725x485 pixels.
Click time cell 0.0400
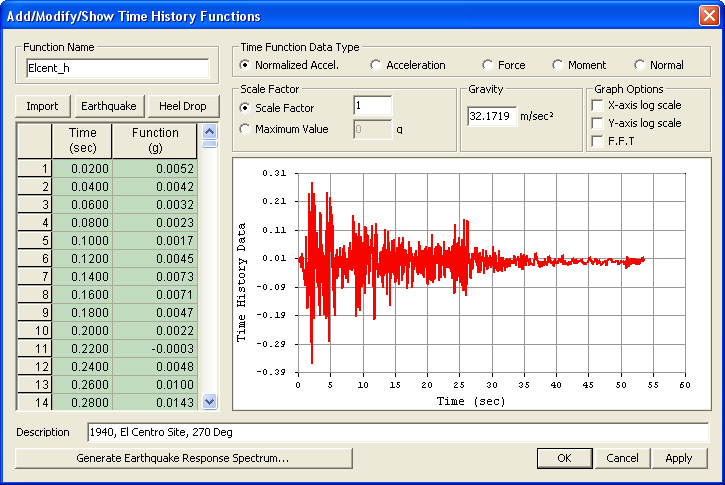[82, 186]
